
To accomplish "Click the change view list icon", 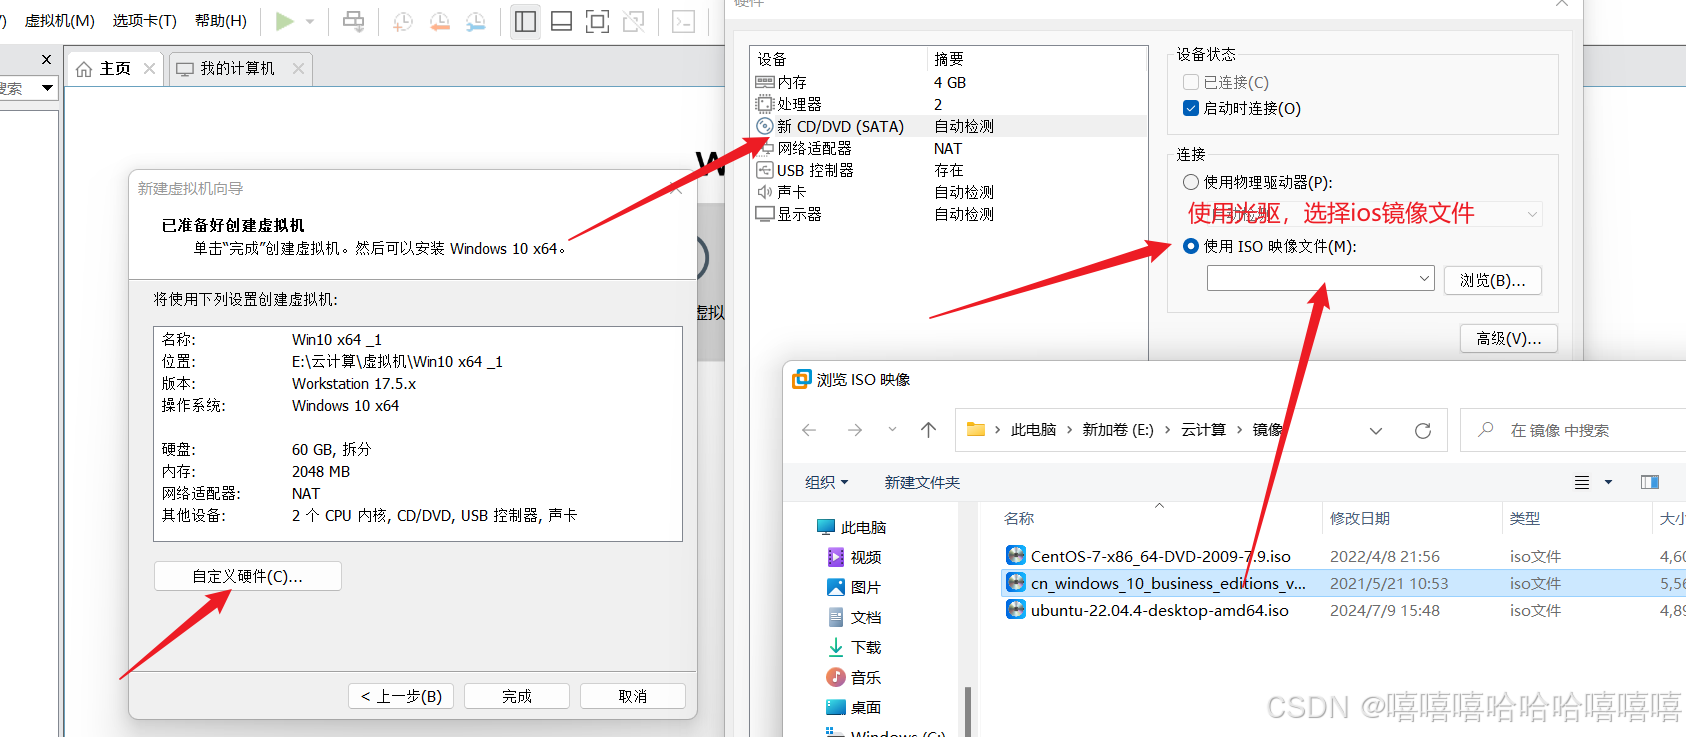I will click(1582, 482).
